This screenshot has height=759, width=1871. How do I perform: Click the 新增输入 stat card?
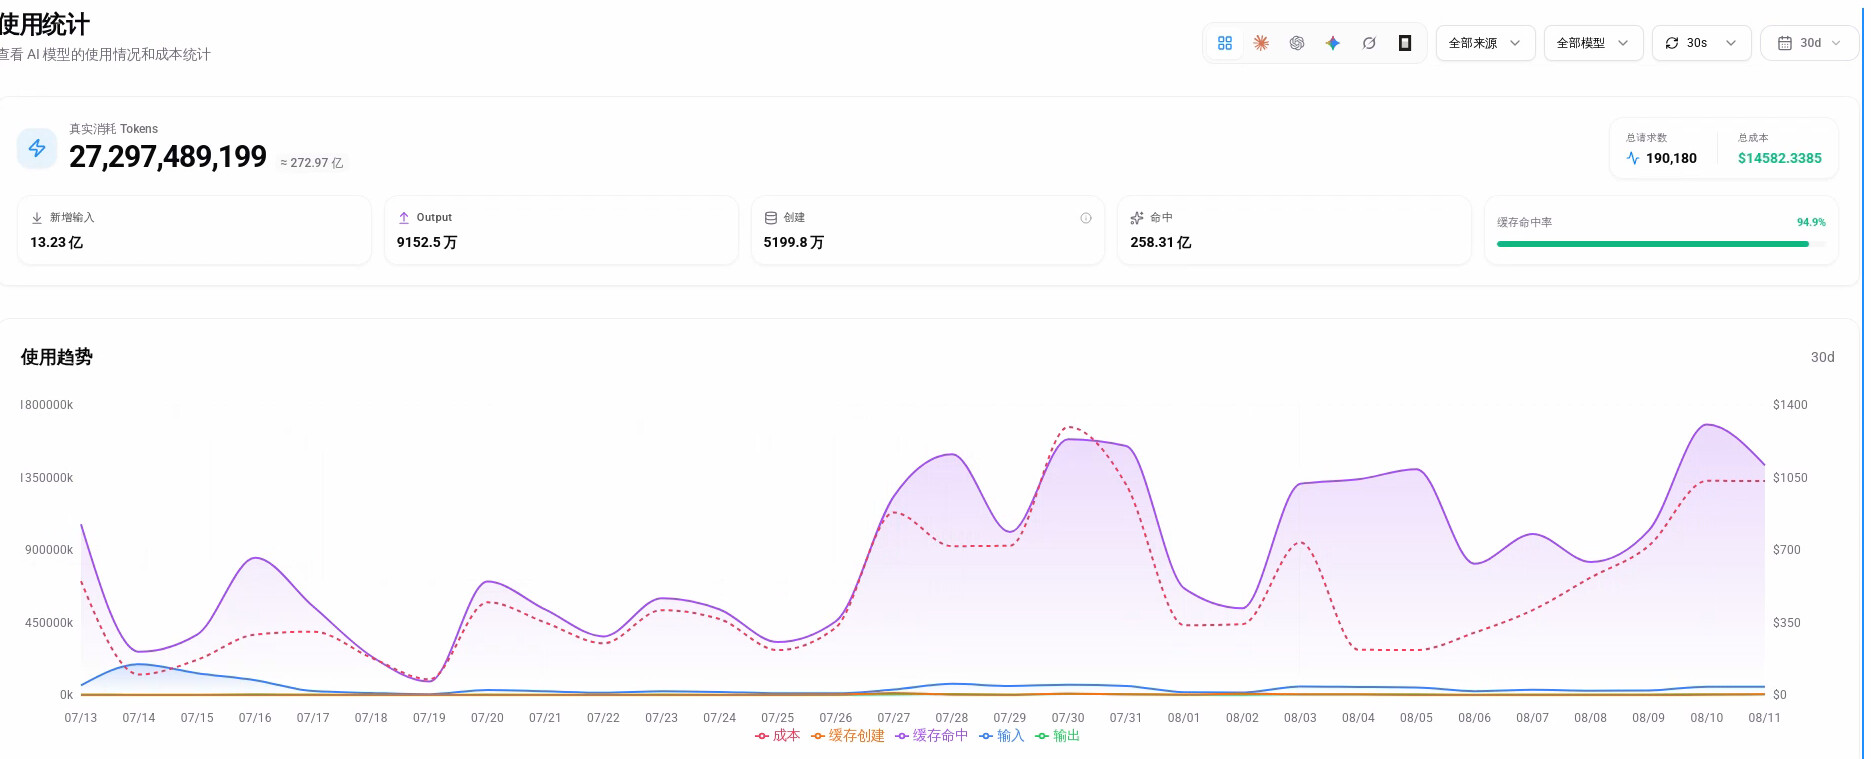194,230
